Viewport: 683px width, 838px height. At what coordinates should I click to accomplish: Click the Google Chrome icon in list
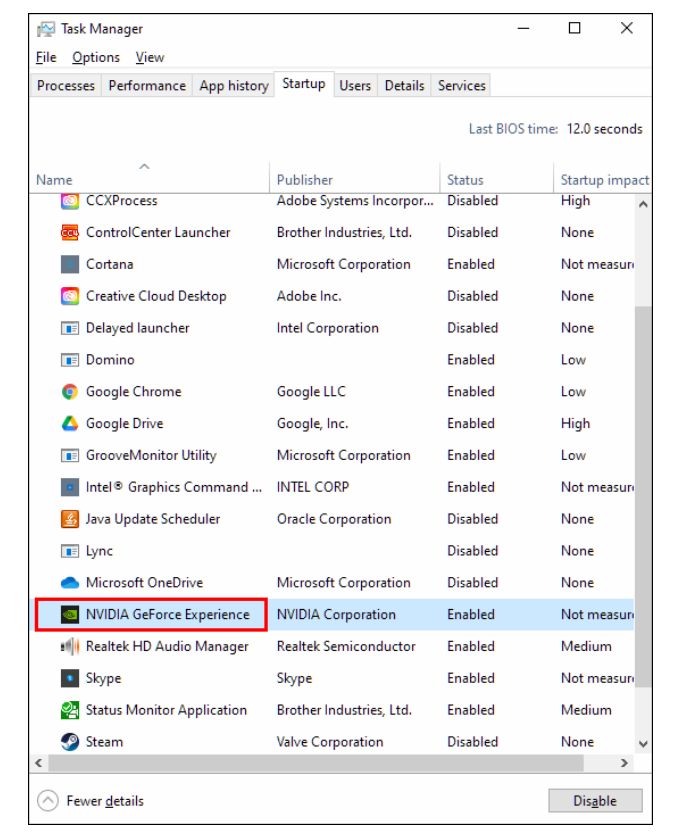(70, 392)
